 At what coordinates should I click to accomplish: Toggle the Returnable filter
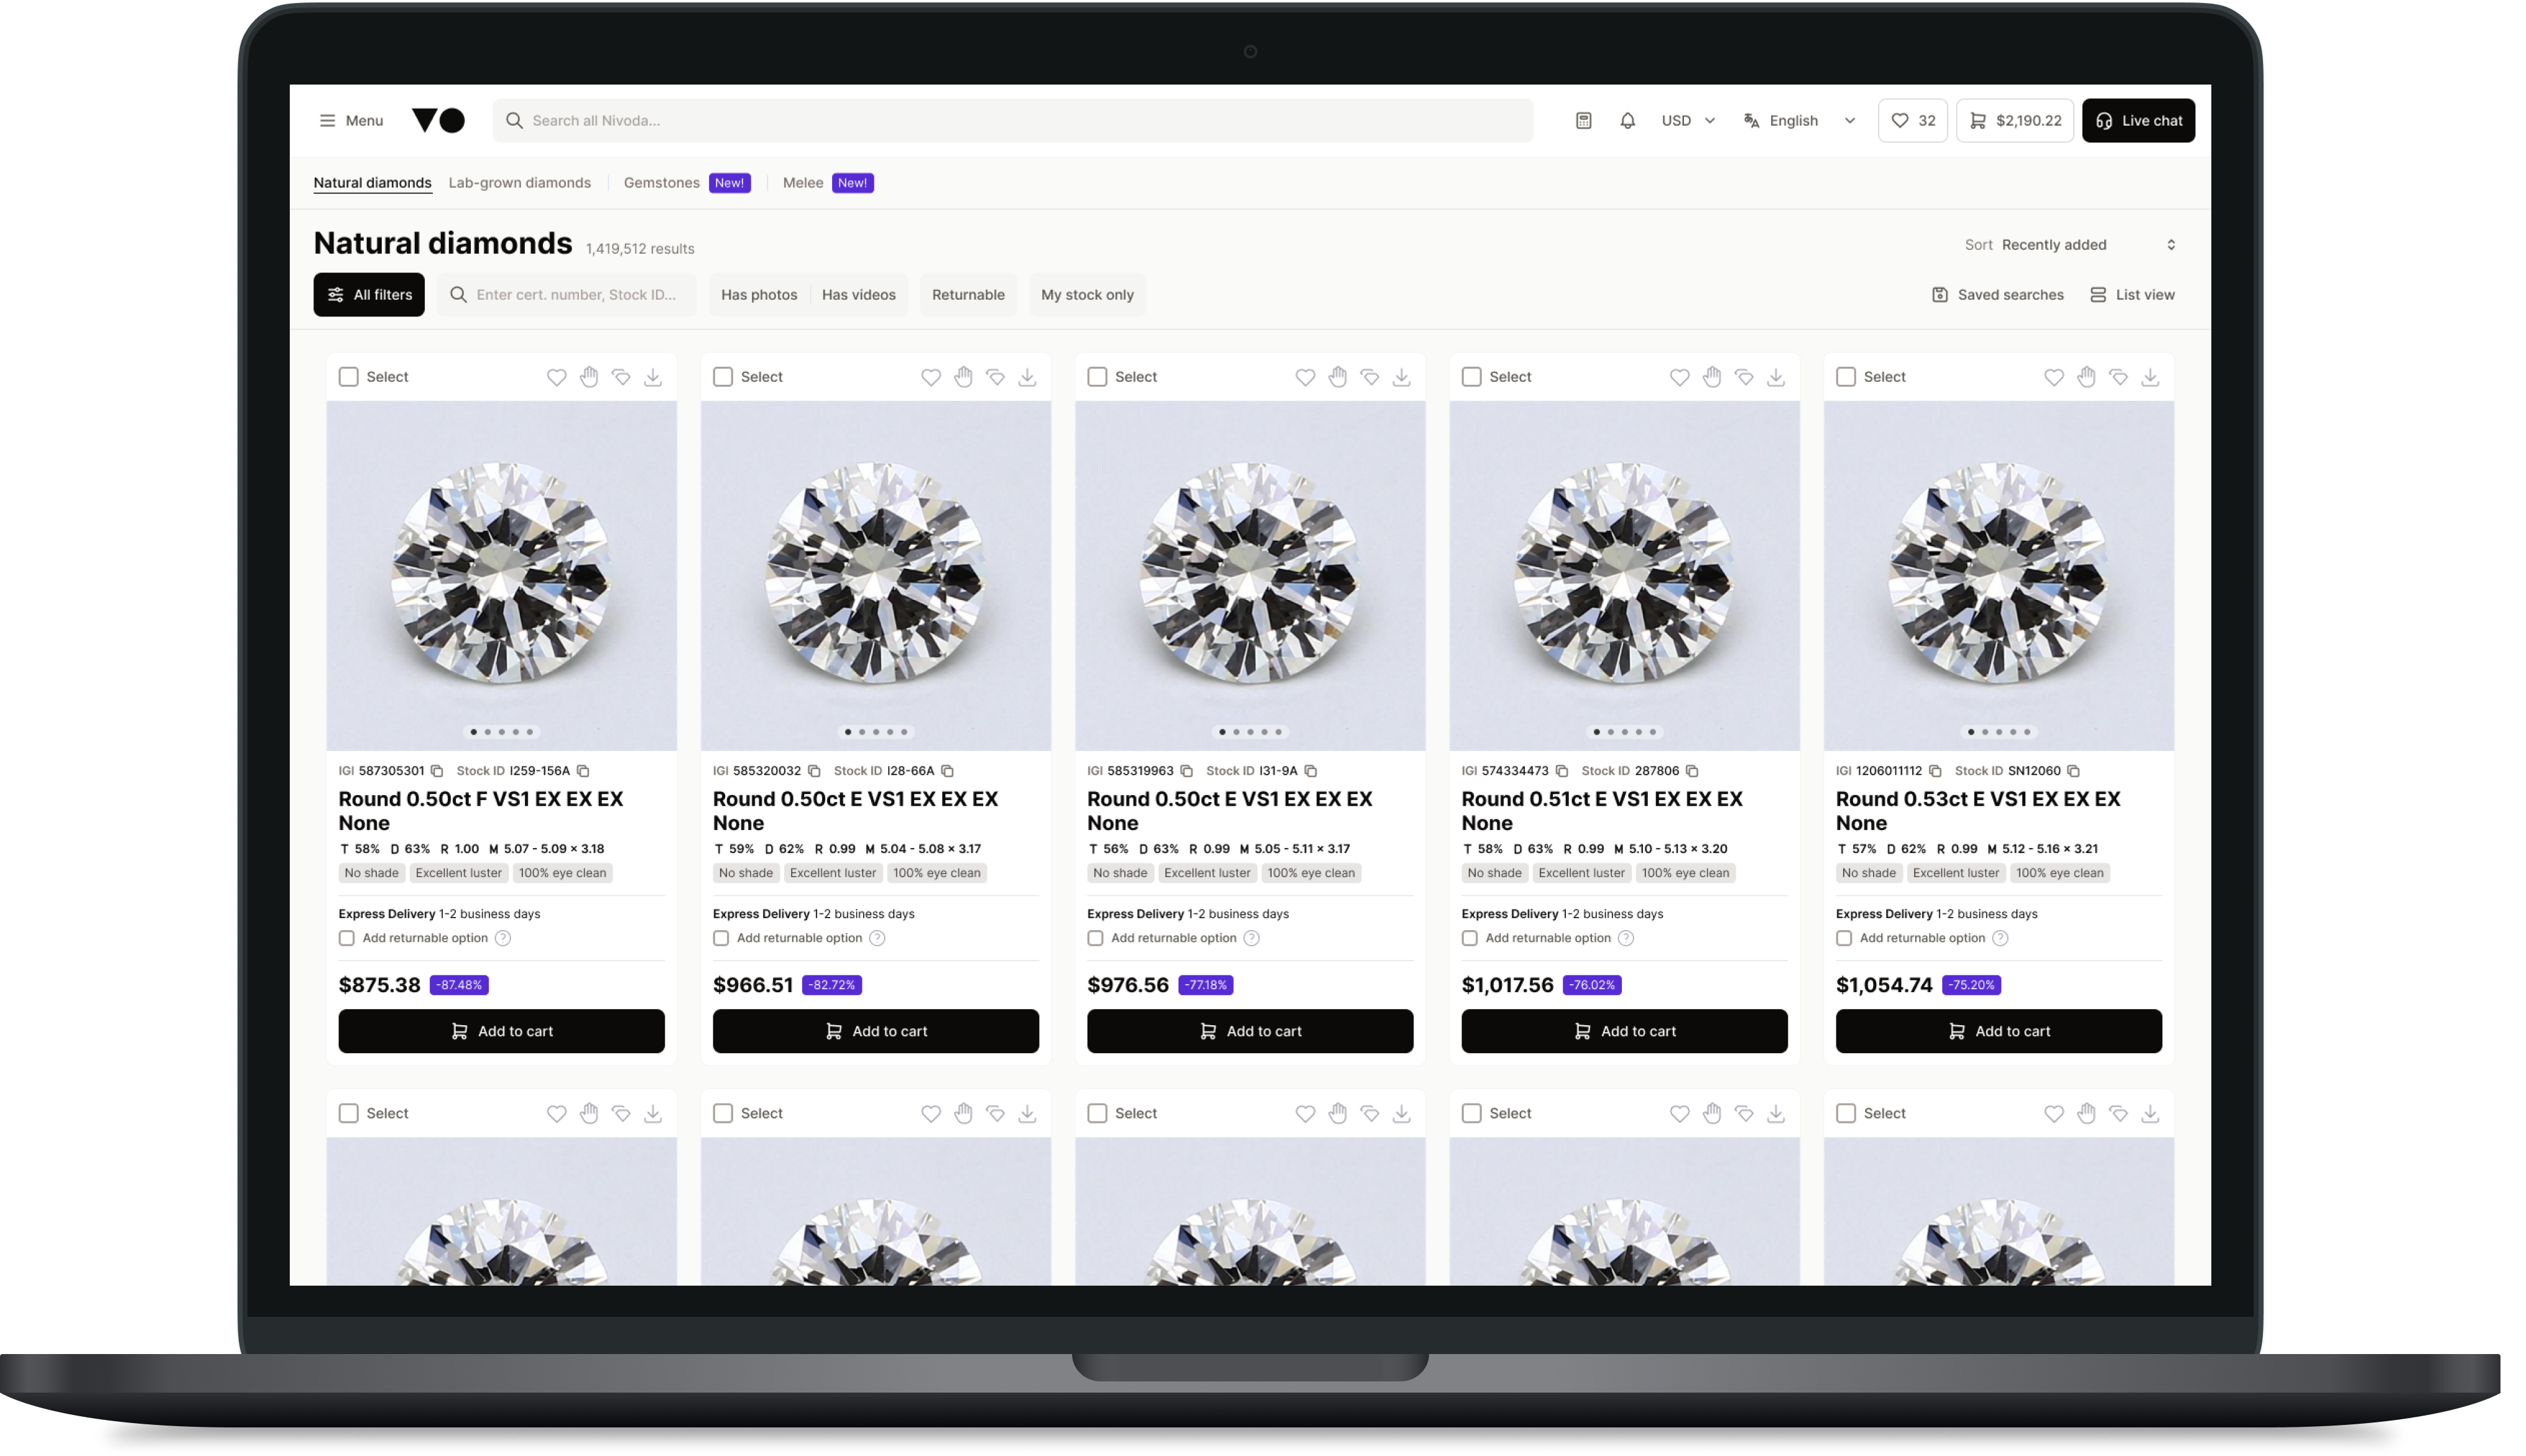click(x=967, y=295)
